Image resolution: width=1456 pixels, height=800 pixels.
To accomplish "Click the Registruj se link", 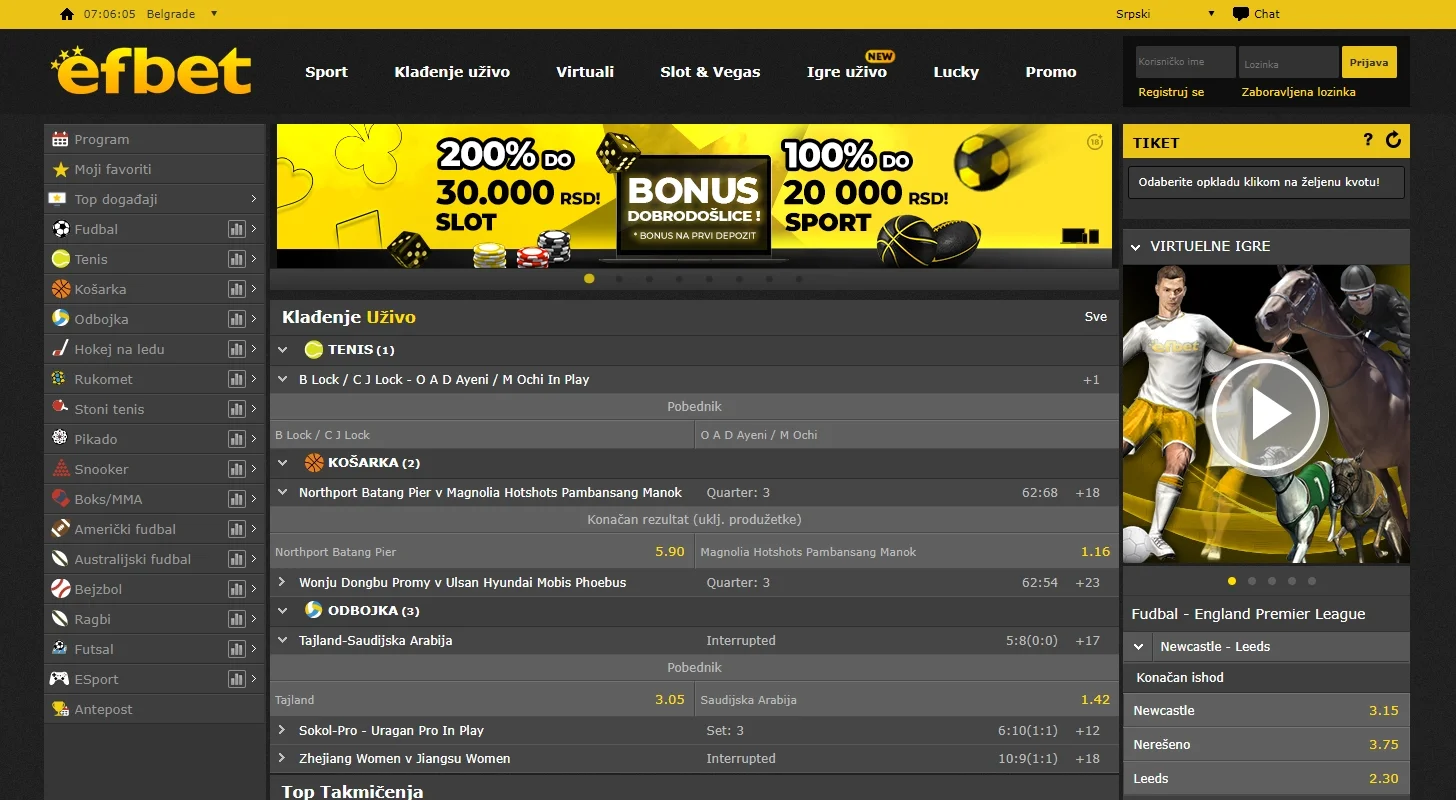I will pos(1171,92).
